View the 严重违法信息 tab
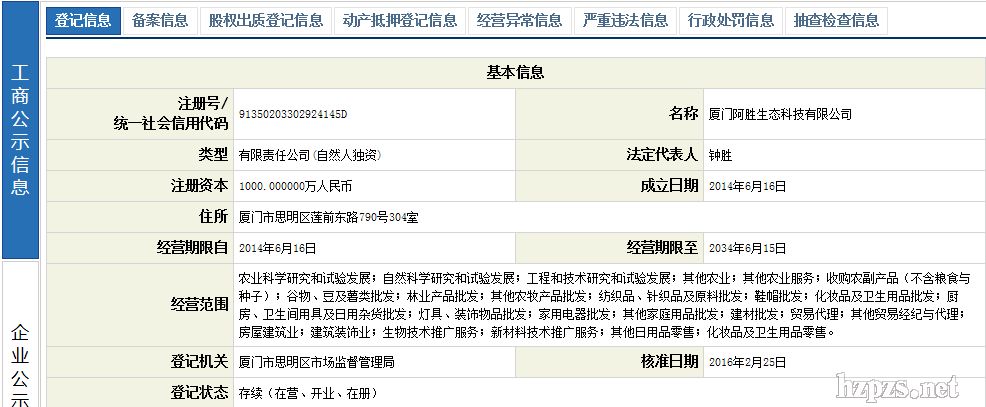986x407 pixels. pos(626,20)
